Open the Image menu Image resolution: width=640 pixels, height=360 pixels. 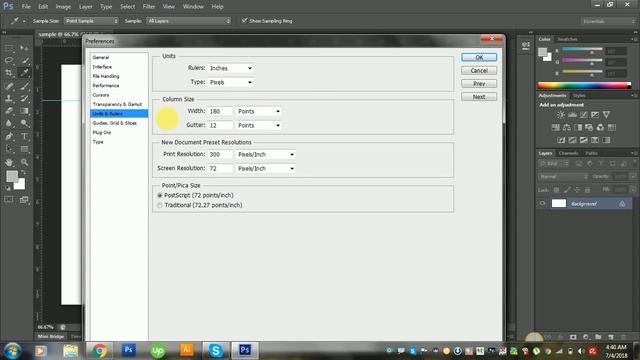pyautogui.click(x=63, y=7)
